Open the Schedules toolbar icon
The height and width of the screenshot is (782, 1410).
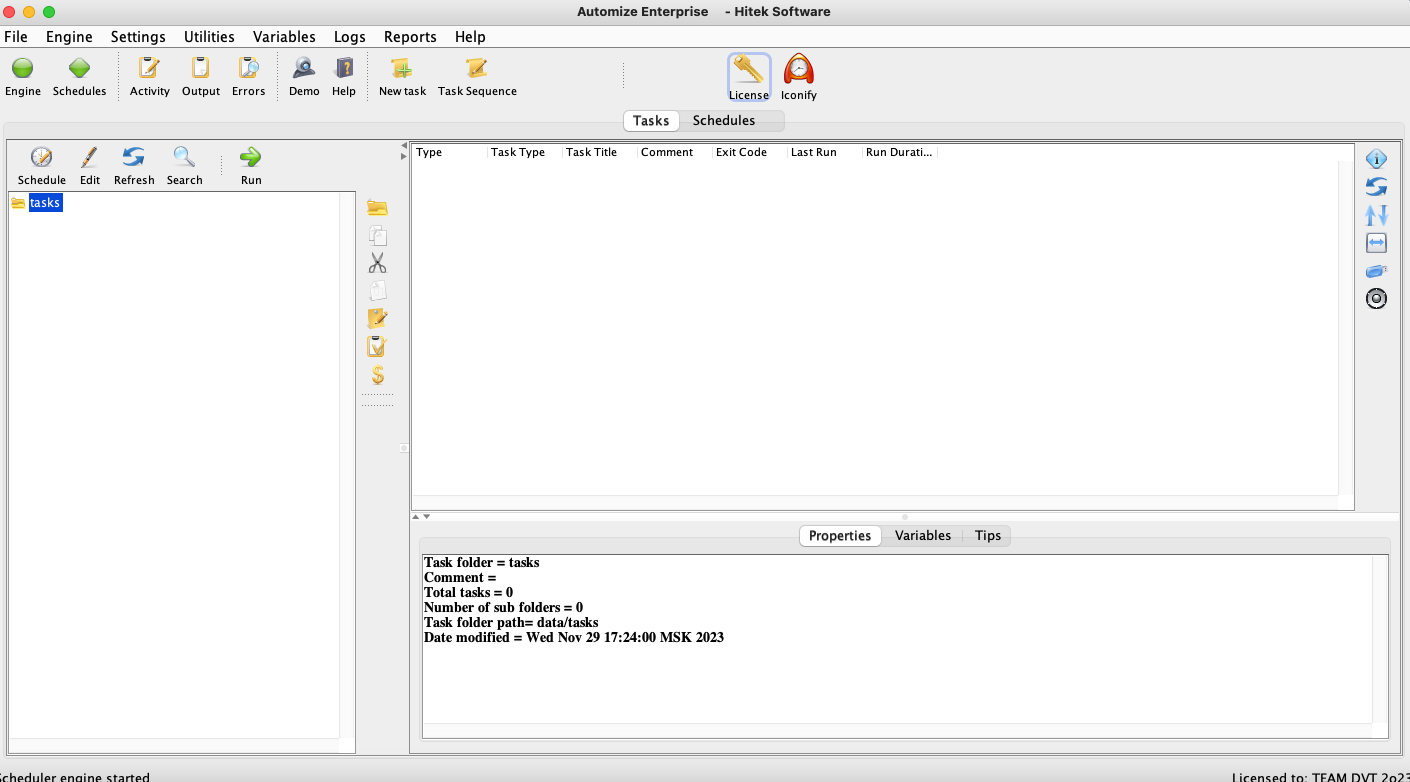click(x=79, y=69)
